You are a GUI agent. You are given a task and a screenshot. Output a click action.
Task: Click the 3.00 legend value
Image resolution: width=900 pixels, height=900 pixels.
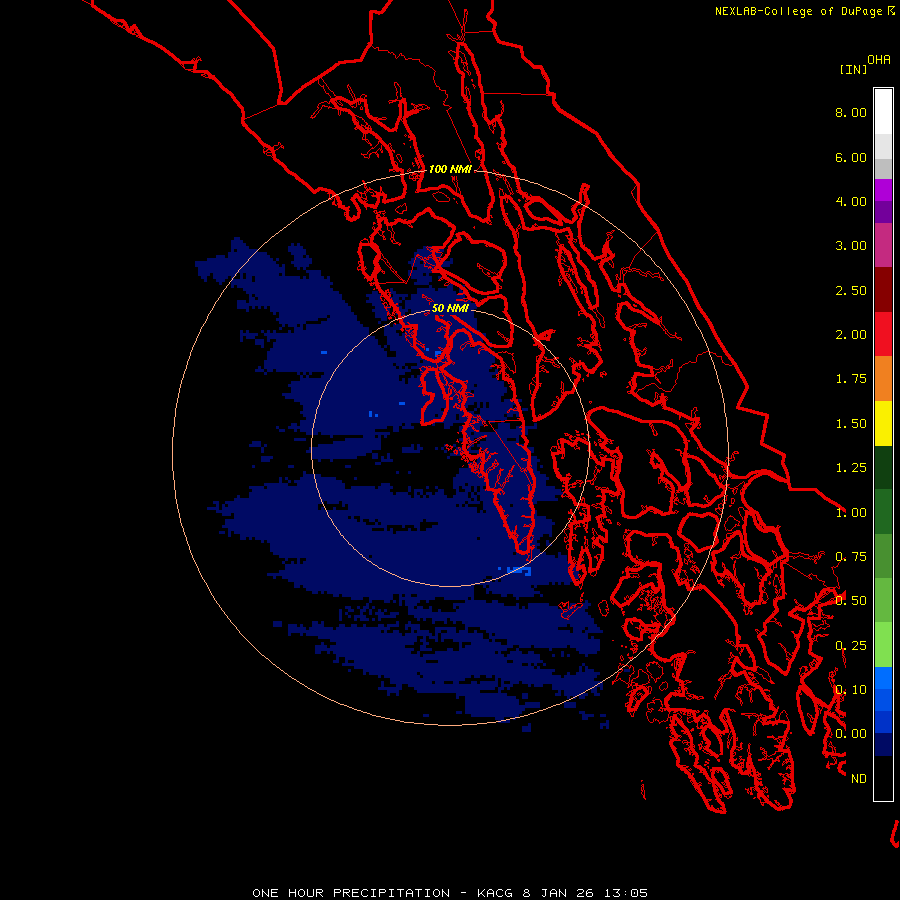(x=851, y=246)
